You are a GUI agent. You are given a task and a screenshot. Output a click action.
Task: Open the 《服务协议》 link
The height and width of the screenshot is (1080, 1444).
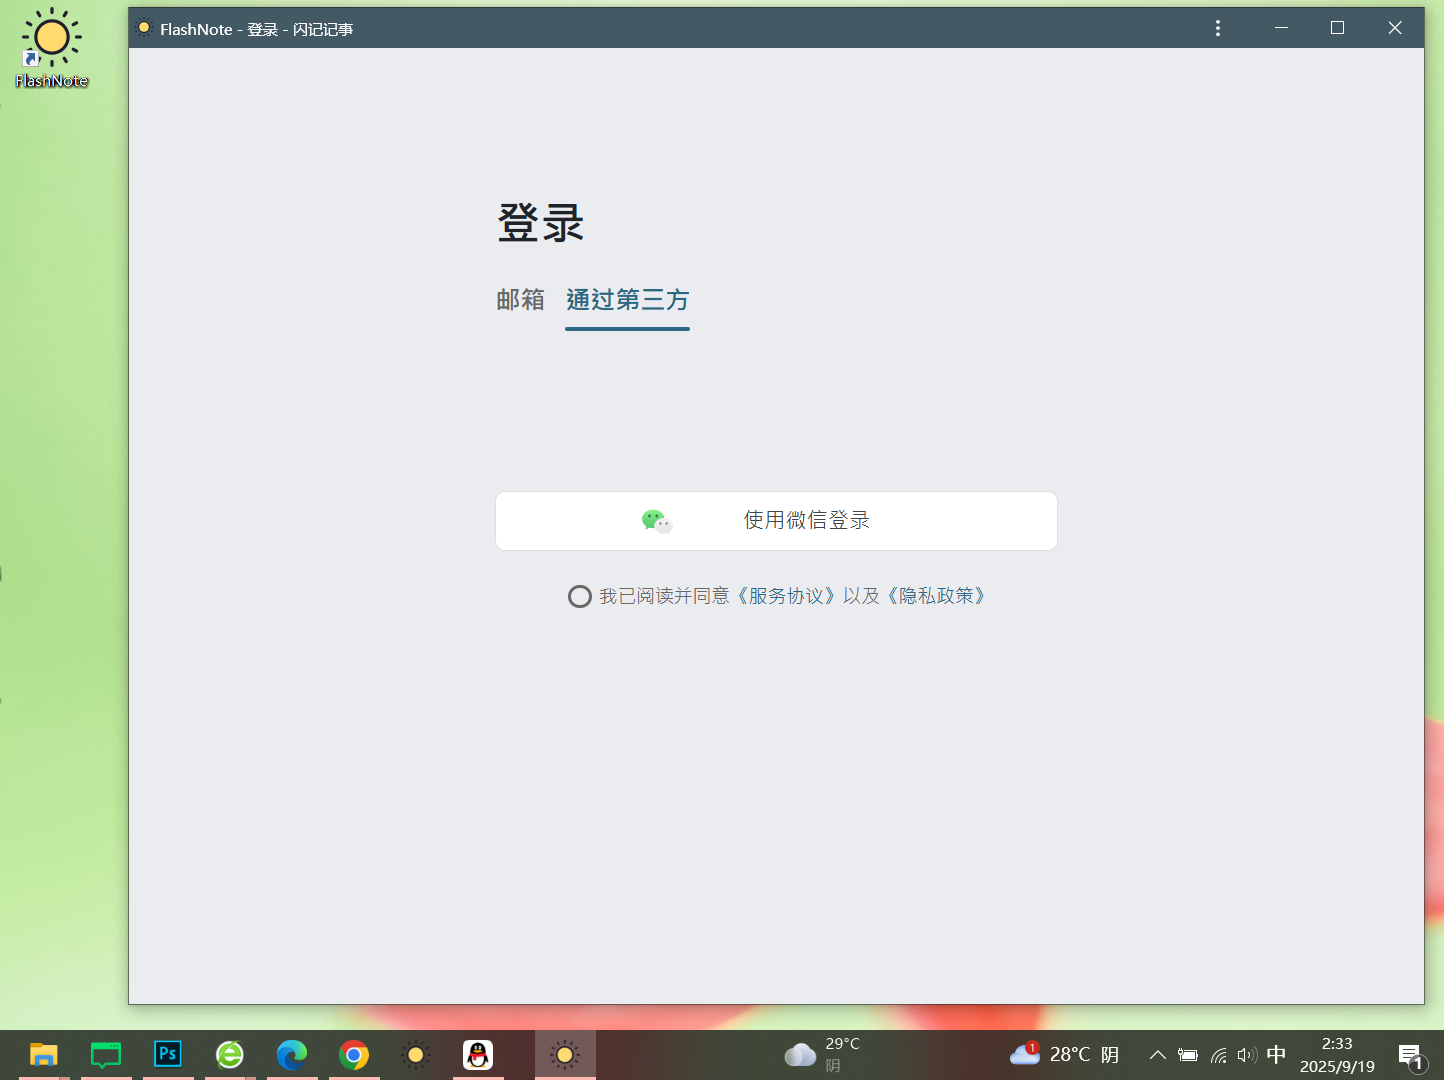[786, 596]
